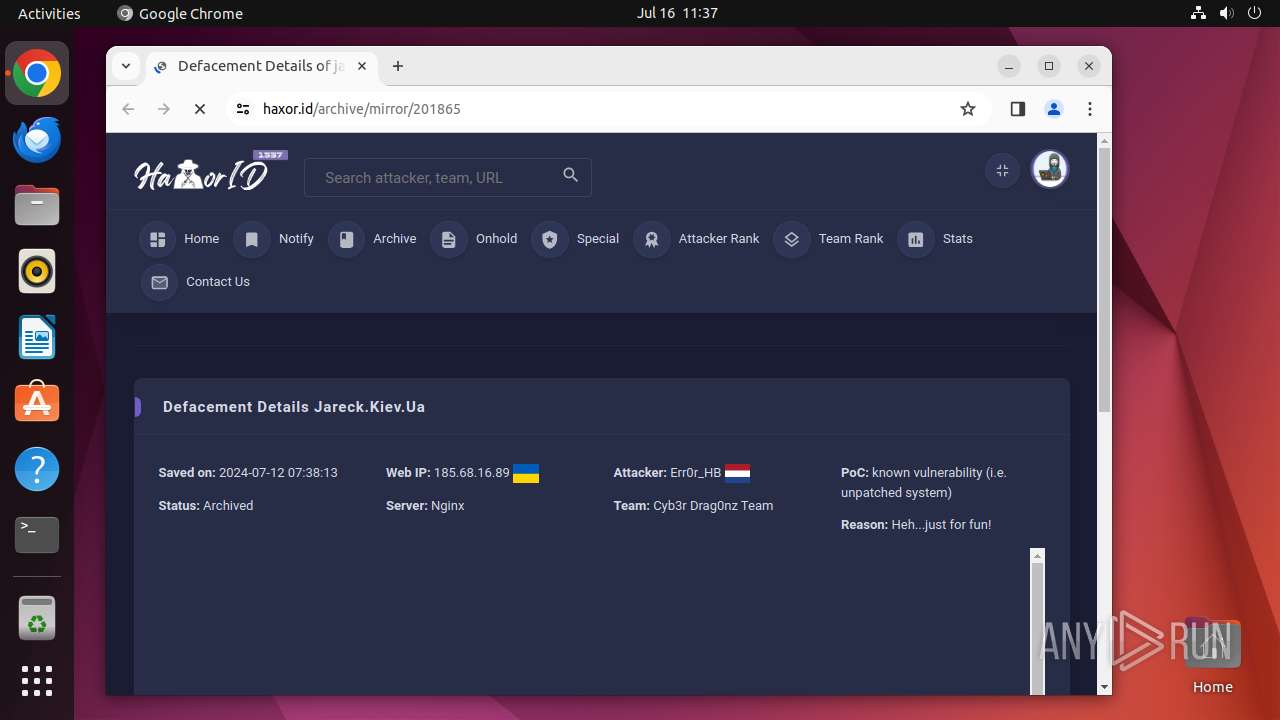Click the Onhold document icon

[x=448, y=239]
